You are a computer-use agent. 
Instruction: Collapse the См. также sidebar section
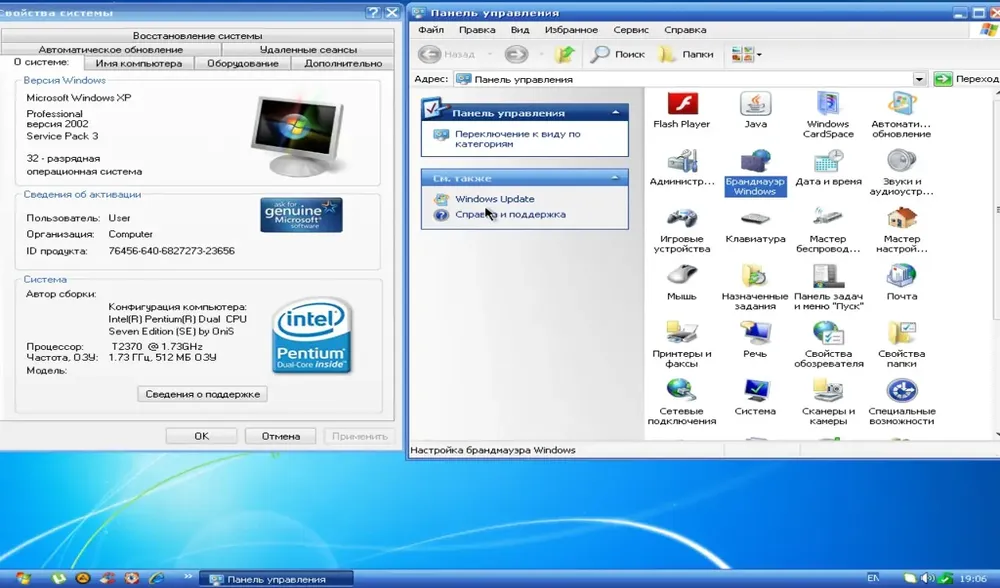tap(615, 178)
